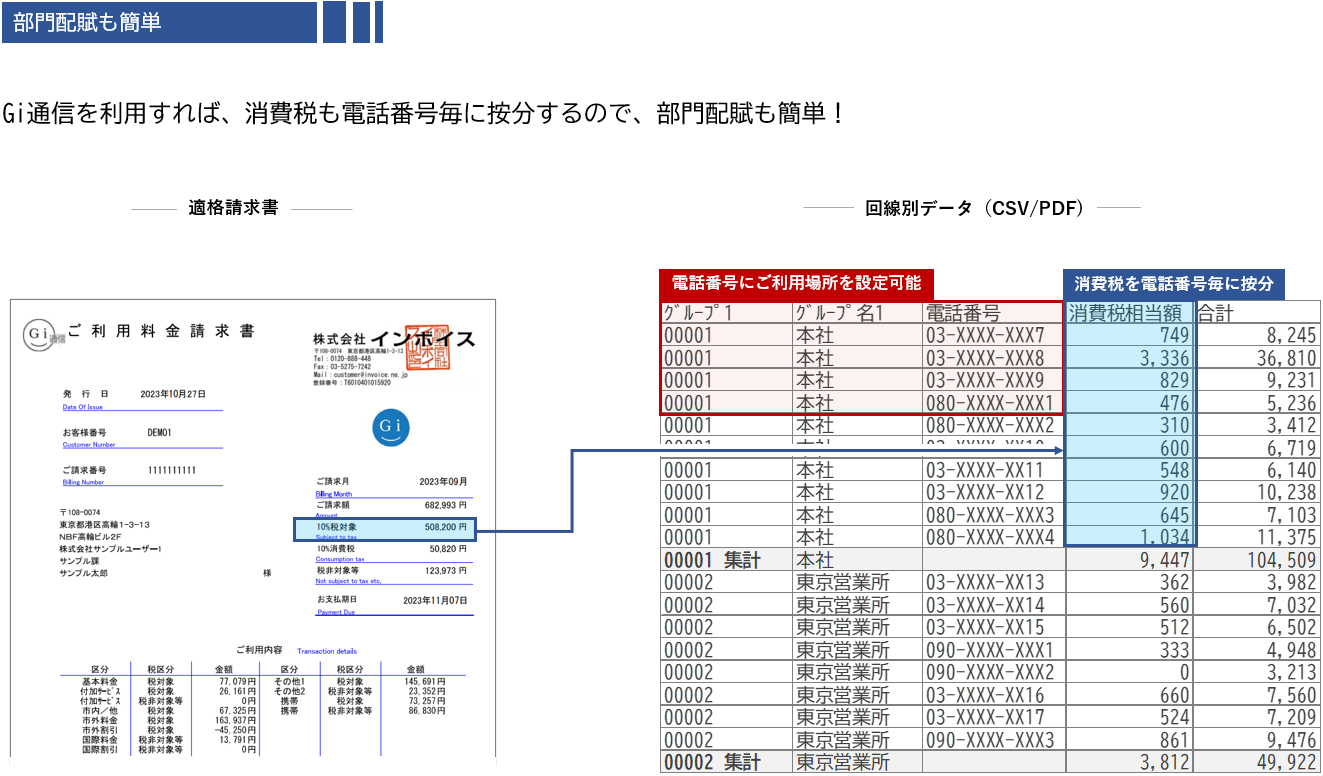Click the 00002 集計 subtotal row label
Image resolution: width=1323 pixels, height=776 pixels.
713,763
